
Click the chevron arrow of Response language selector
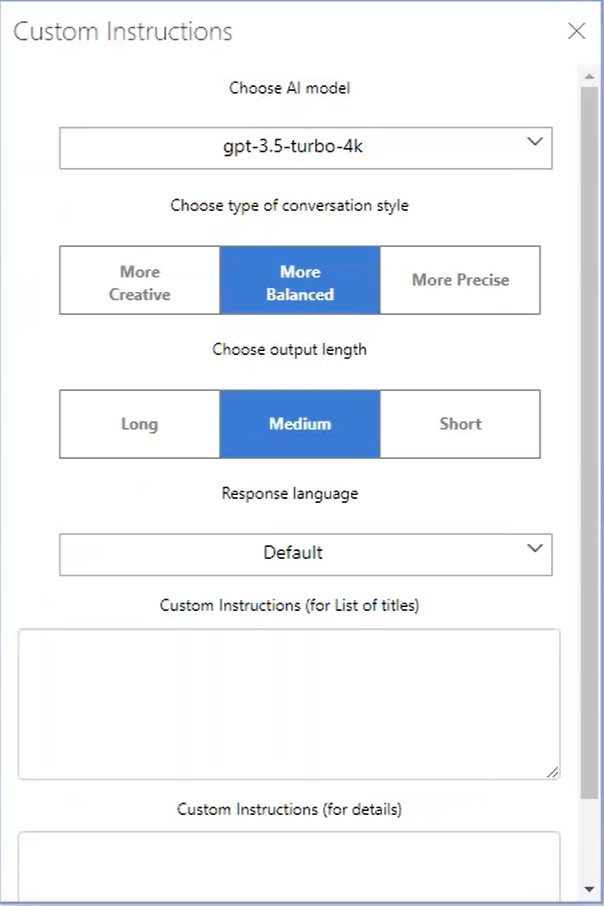click(535, 548)
